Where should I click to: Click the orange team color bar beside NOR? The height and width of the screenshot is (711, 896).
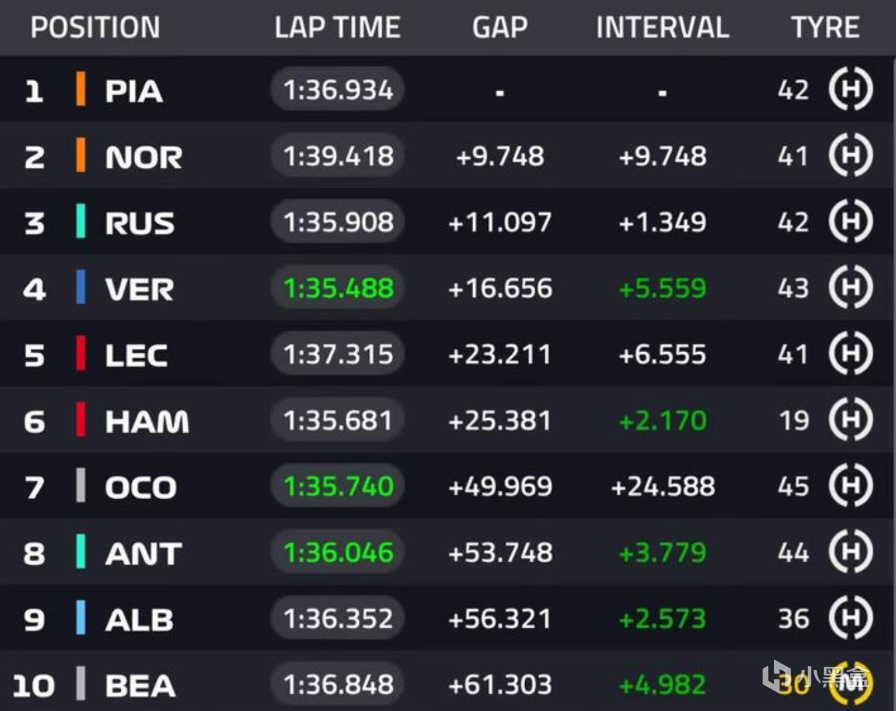click(x=80, y=156)
